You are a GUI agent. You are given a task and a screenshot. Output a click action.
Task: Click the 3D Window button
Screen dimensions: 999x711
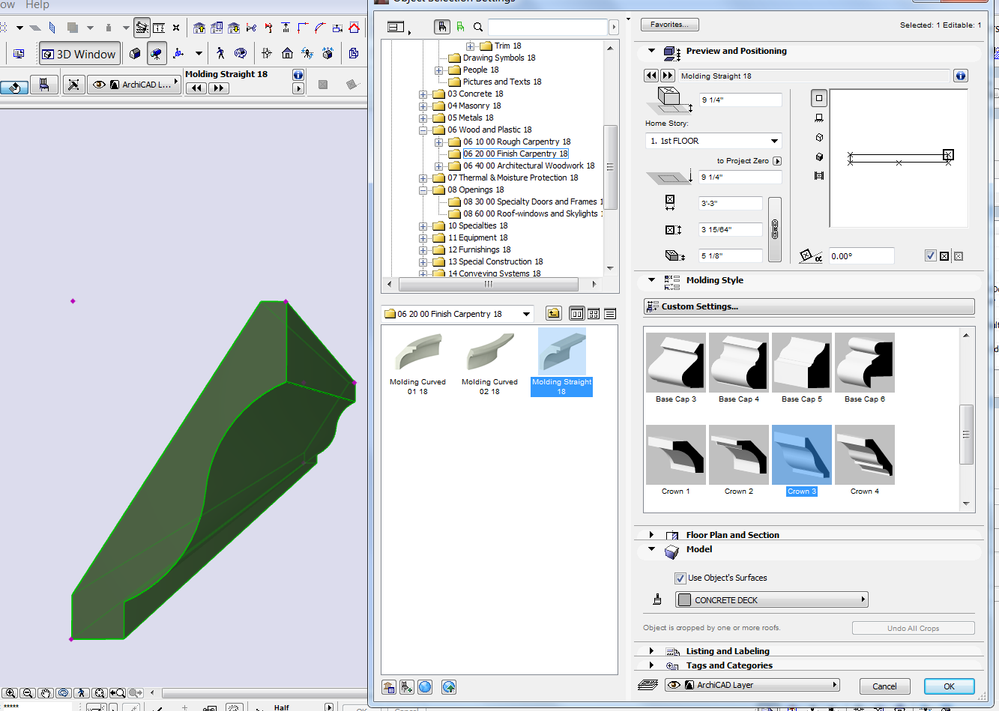79,54
